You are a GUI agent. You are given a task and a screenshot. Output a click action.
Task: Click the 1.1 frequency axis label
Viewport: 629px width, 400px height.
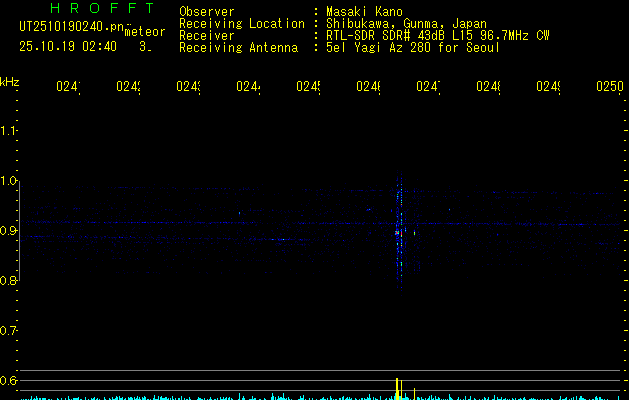10,131
